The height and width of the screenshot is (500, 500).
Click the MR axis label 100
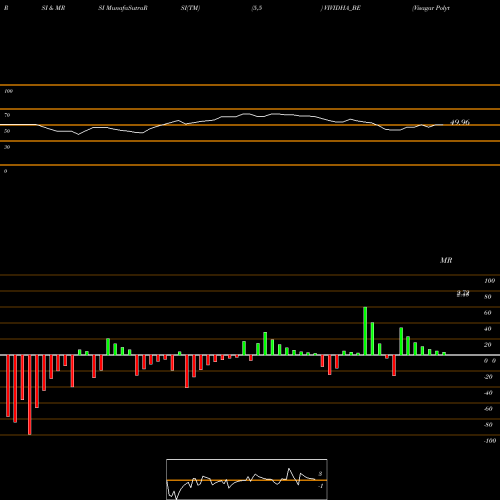(489, 281)
